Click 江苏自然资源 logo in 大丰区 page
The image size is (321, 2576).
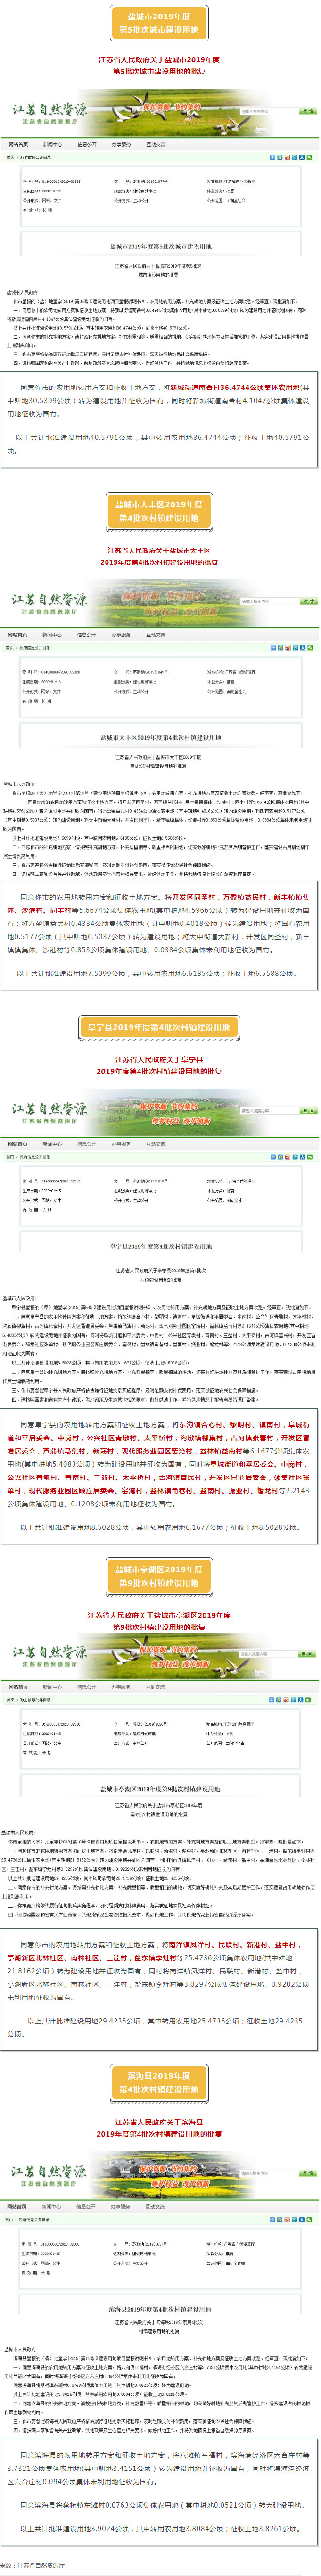click(50, 603)
